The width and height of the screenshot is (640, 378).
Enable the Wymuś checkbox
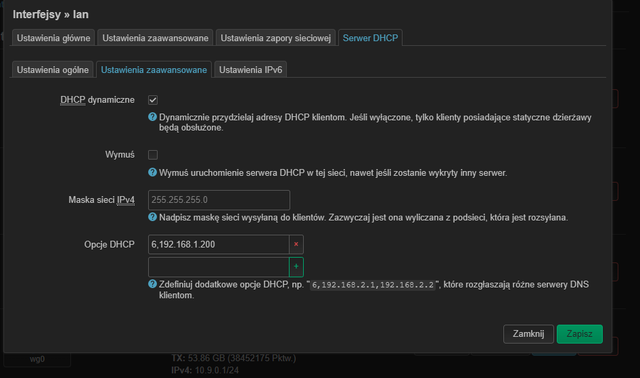153,155
